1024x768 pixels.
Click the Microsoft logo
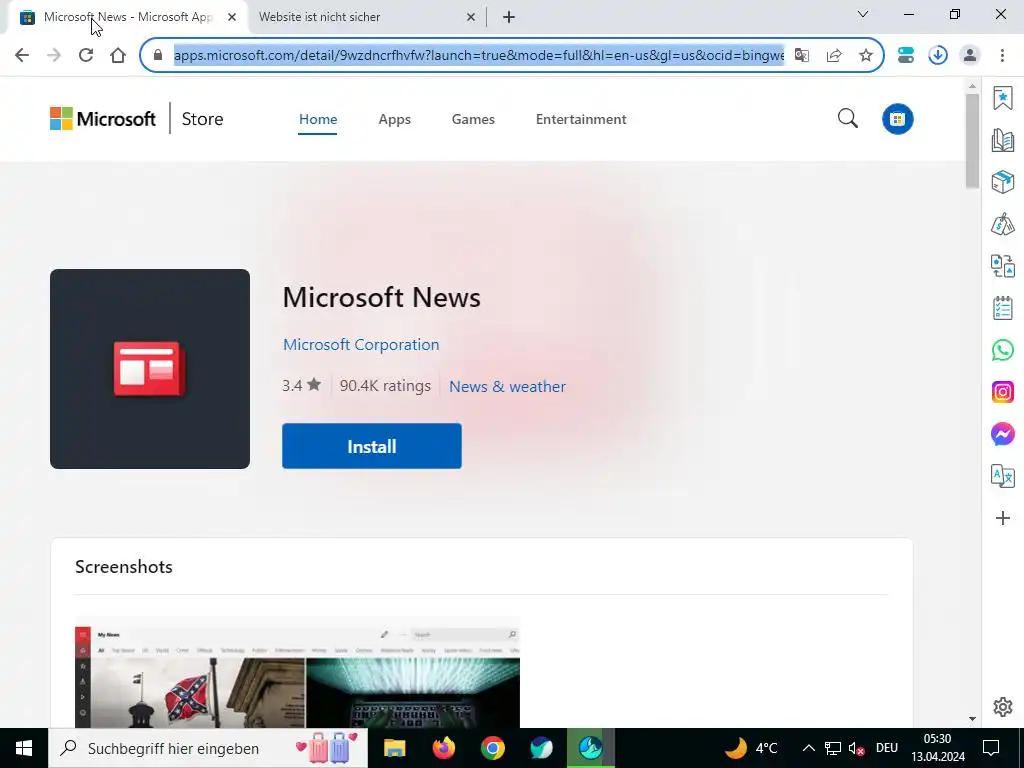(x=103, y=119)
